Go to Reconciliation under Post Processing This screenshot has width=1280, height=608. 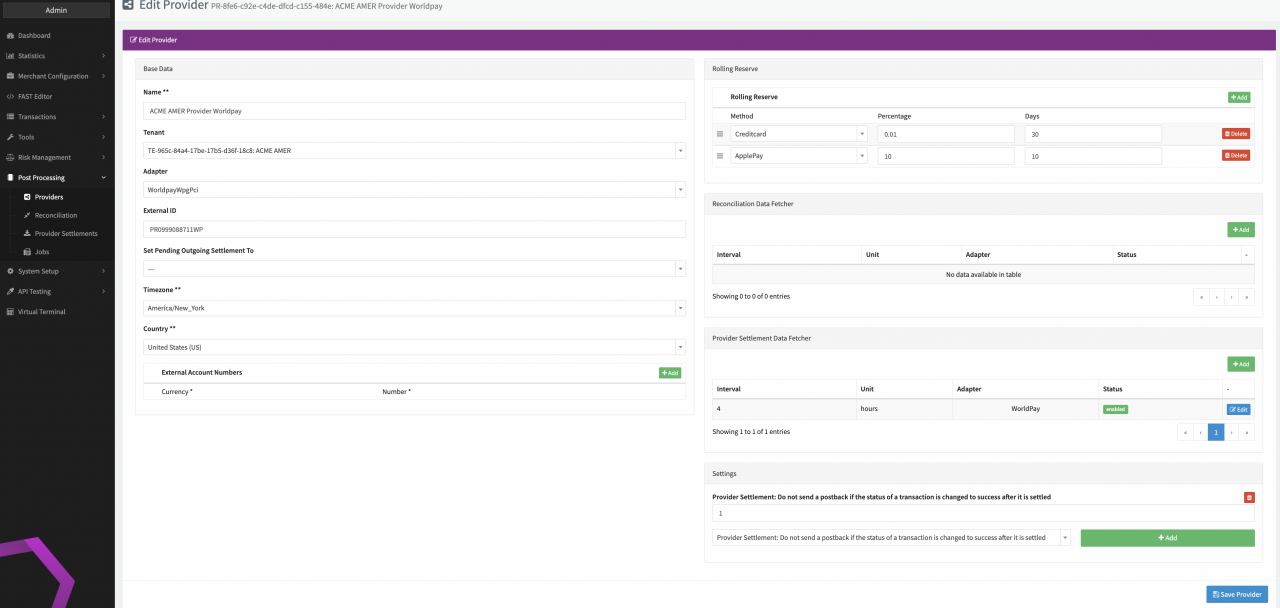click(x=55, y=215)
